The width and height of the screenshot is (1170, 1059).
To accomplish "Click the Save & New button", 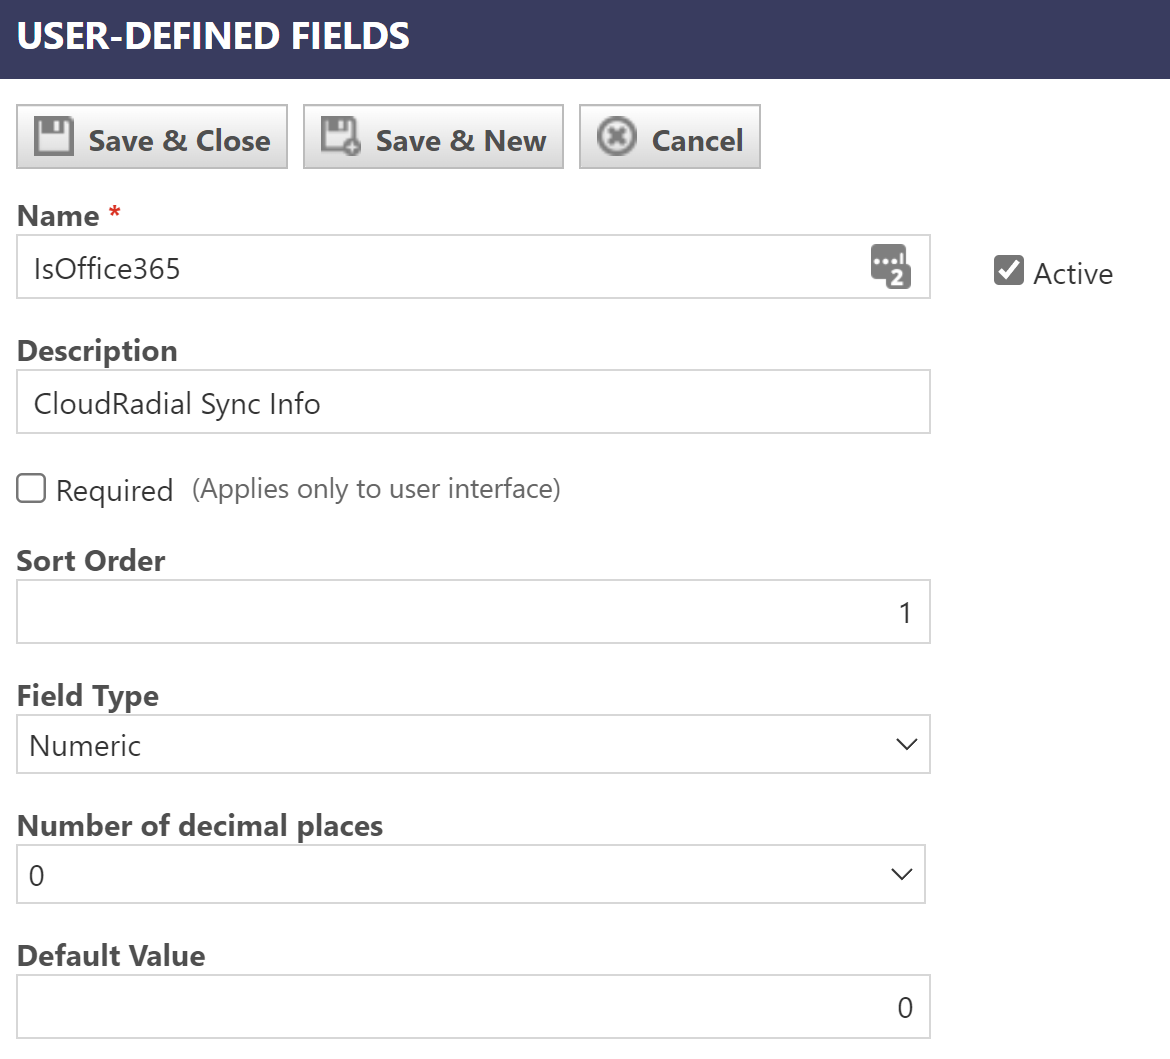I will coord(433,137).
